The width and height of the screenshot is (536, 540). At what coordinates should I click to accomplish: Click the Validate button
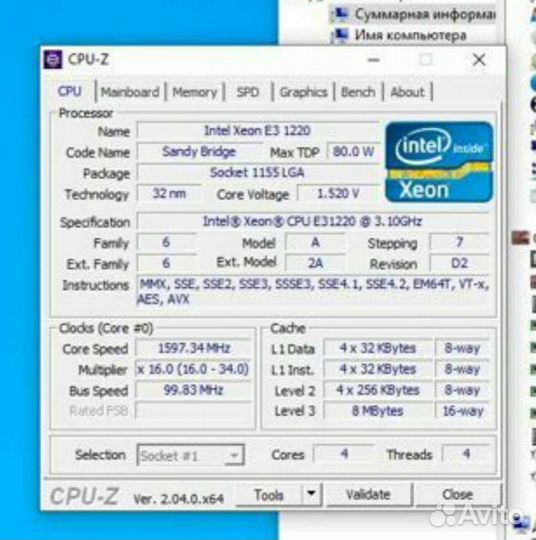(x=368, y=495)
